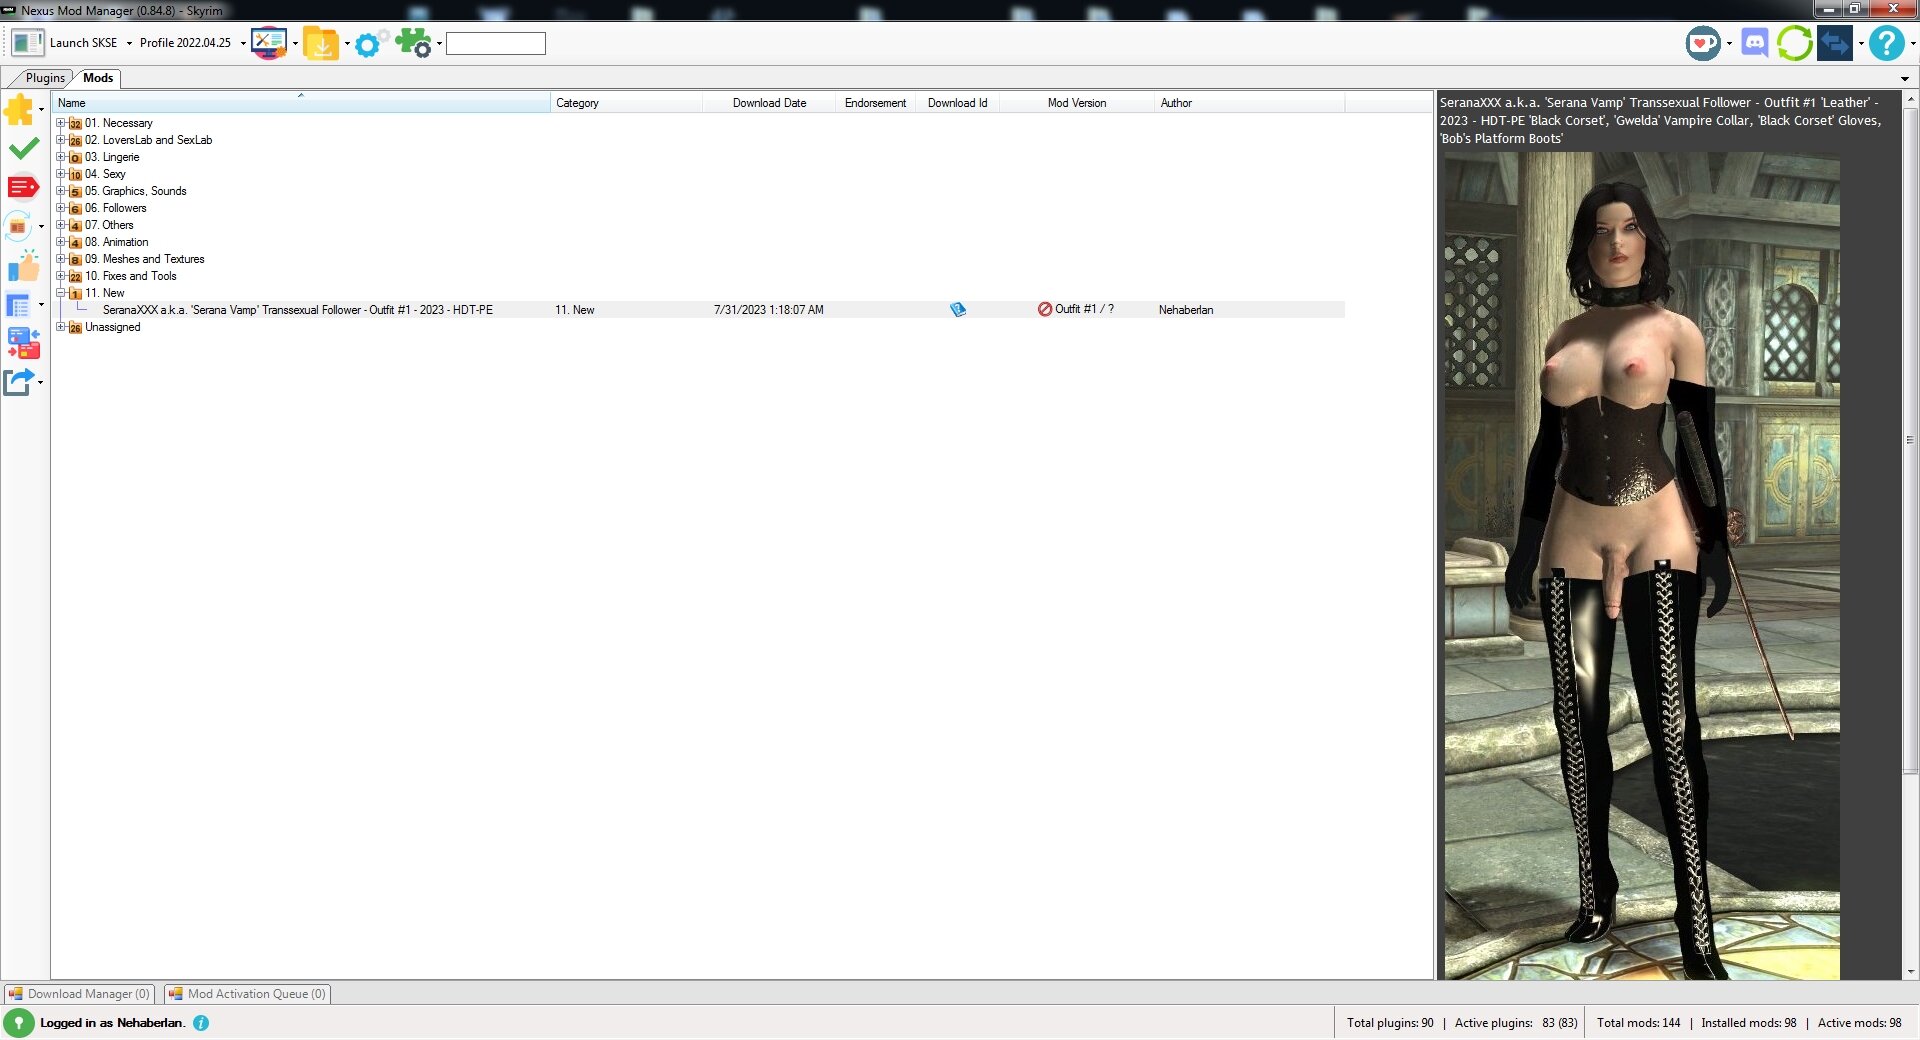1920x1040 pixels.
Task: Expand the 05. Graphics, Sounds category
Action: (60, 191)
